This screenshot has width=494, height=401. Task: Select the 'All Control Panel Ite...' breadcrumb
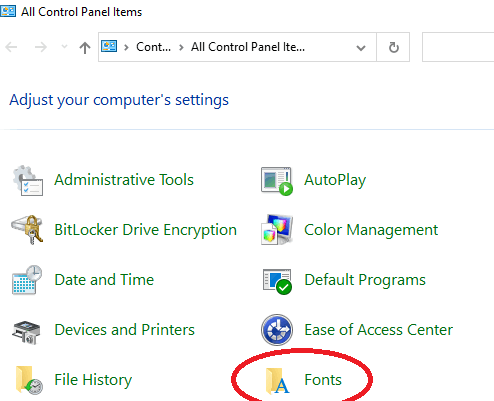pos(248,47)
